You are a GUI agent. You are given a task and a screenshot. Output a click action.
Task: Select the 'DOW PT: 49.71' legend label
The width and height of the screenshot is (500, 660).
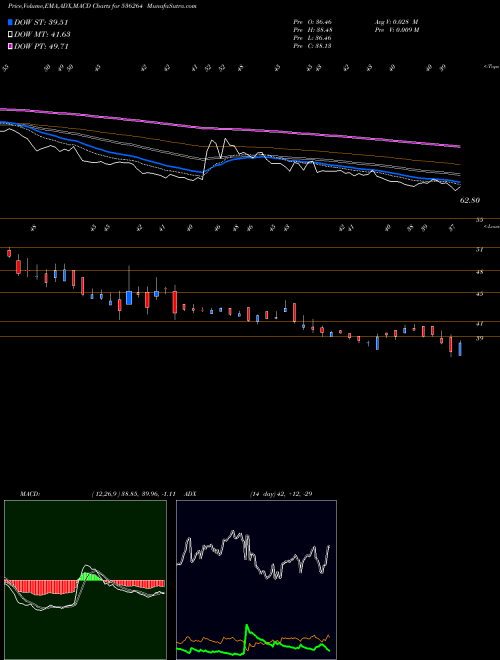pos(41,46)
